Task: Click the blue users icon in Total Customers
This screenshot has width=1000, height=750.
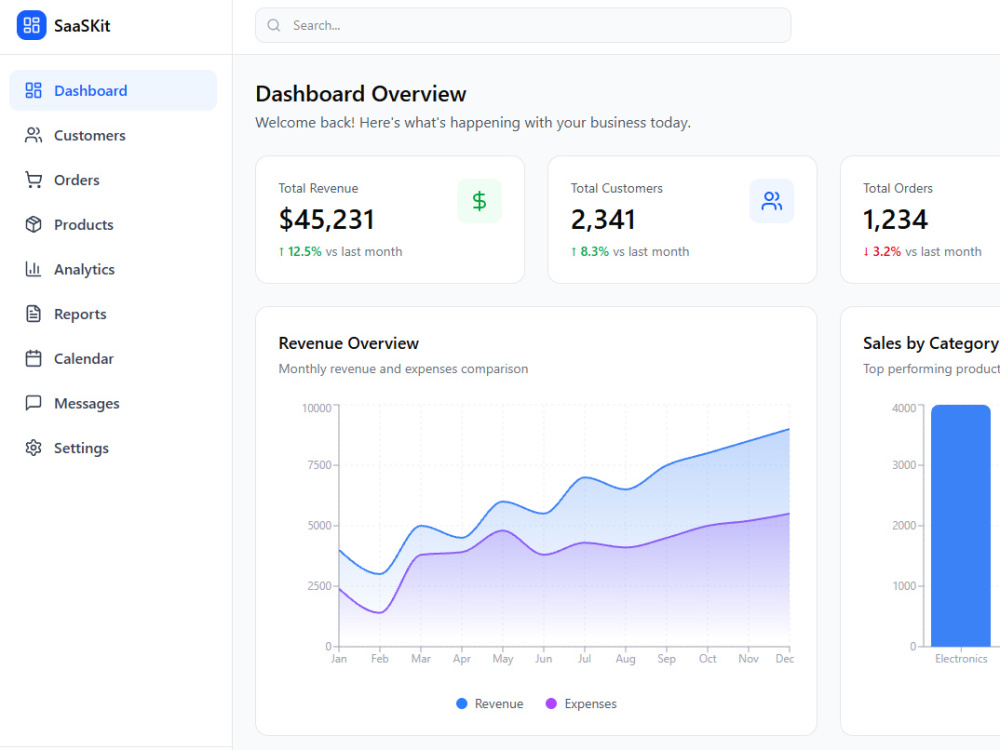Action: [772, 202]
